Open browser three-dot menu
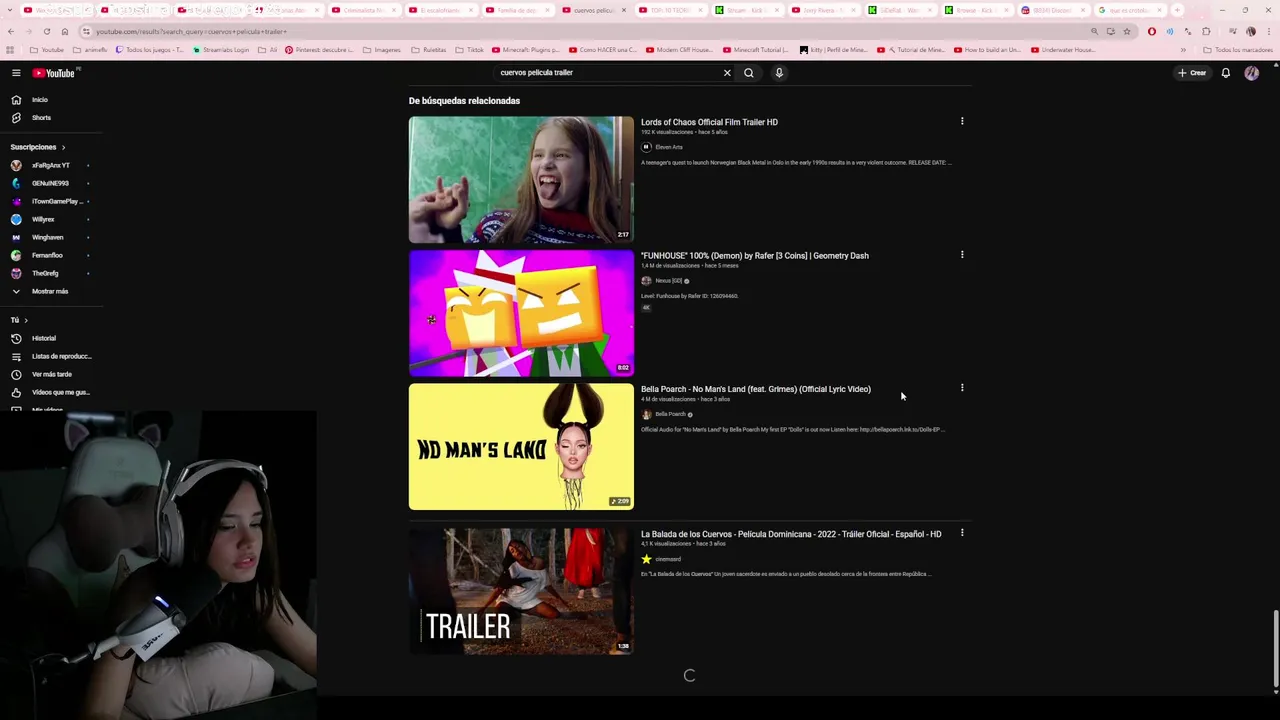The height and width of the screenshot is (720, 1280). (x=1269, y=31)
